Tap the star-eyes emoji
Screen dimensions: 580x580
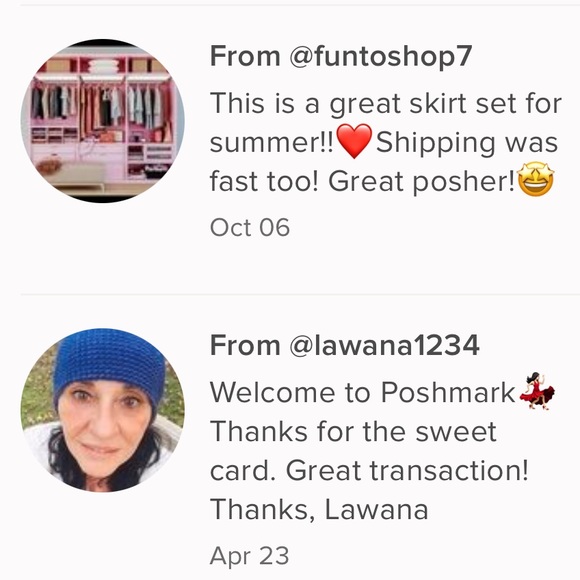536,180
